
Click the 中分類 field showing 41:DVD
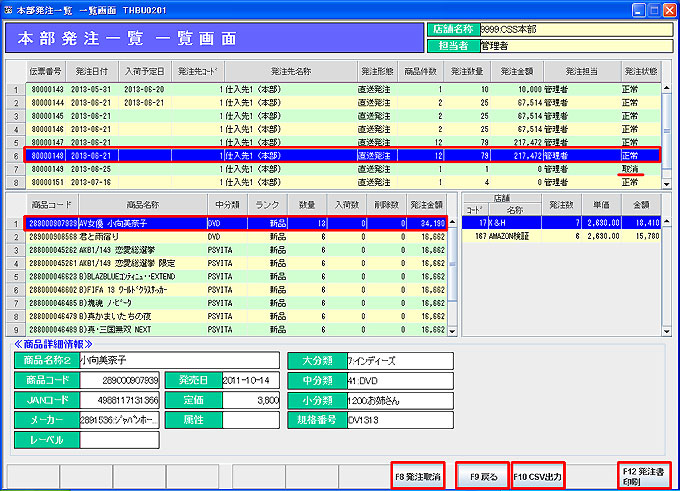click(x=400, y=380)
